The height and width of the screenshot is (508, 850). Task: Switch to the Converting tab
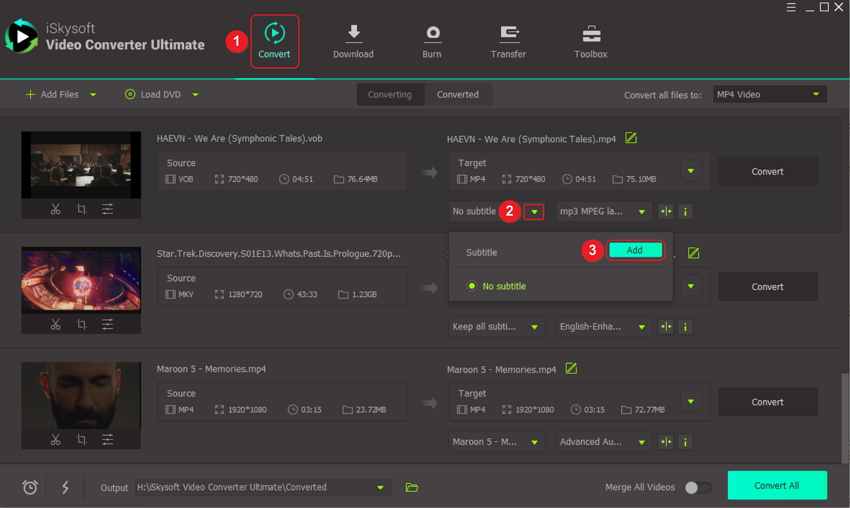[389, 94]
